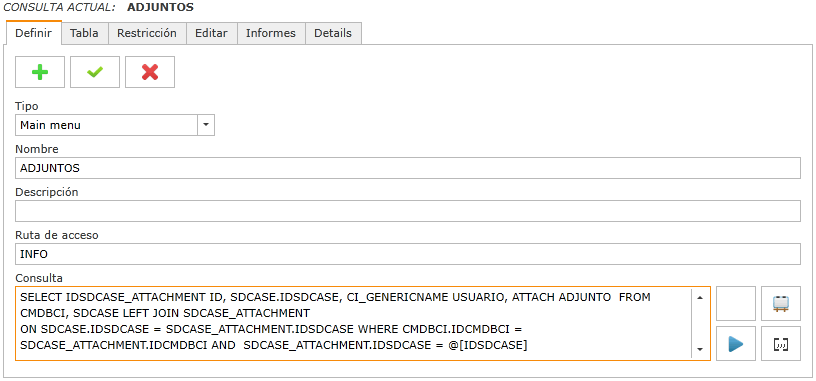The height and width of the screenshot is (381, 816).
Task: Open the Main menu combo box
Action: pyautogui.click(x=115, y=125)
